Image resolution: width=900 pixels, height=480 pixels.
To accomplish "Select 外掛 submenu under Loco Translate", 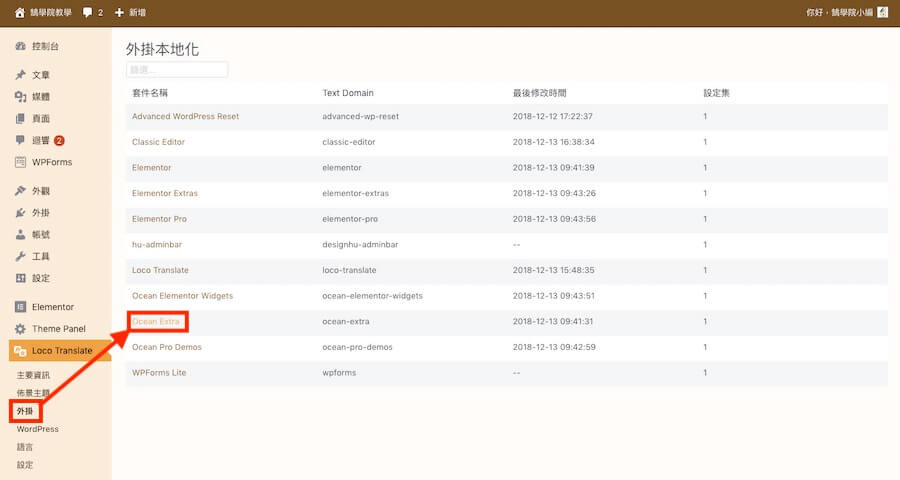I will click(23, 411).
